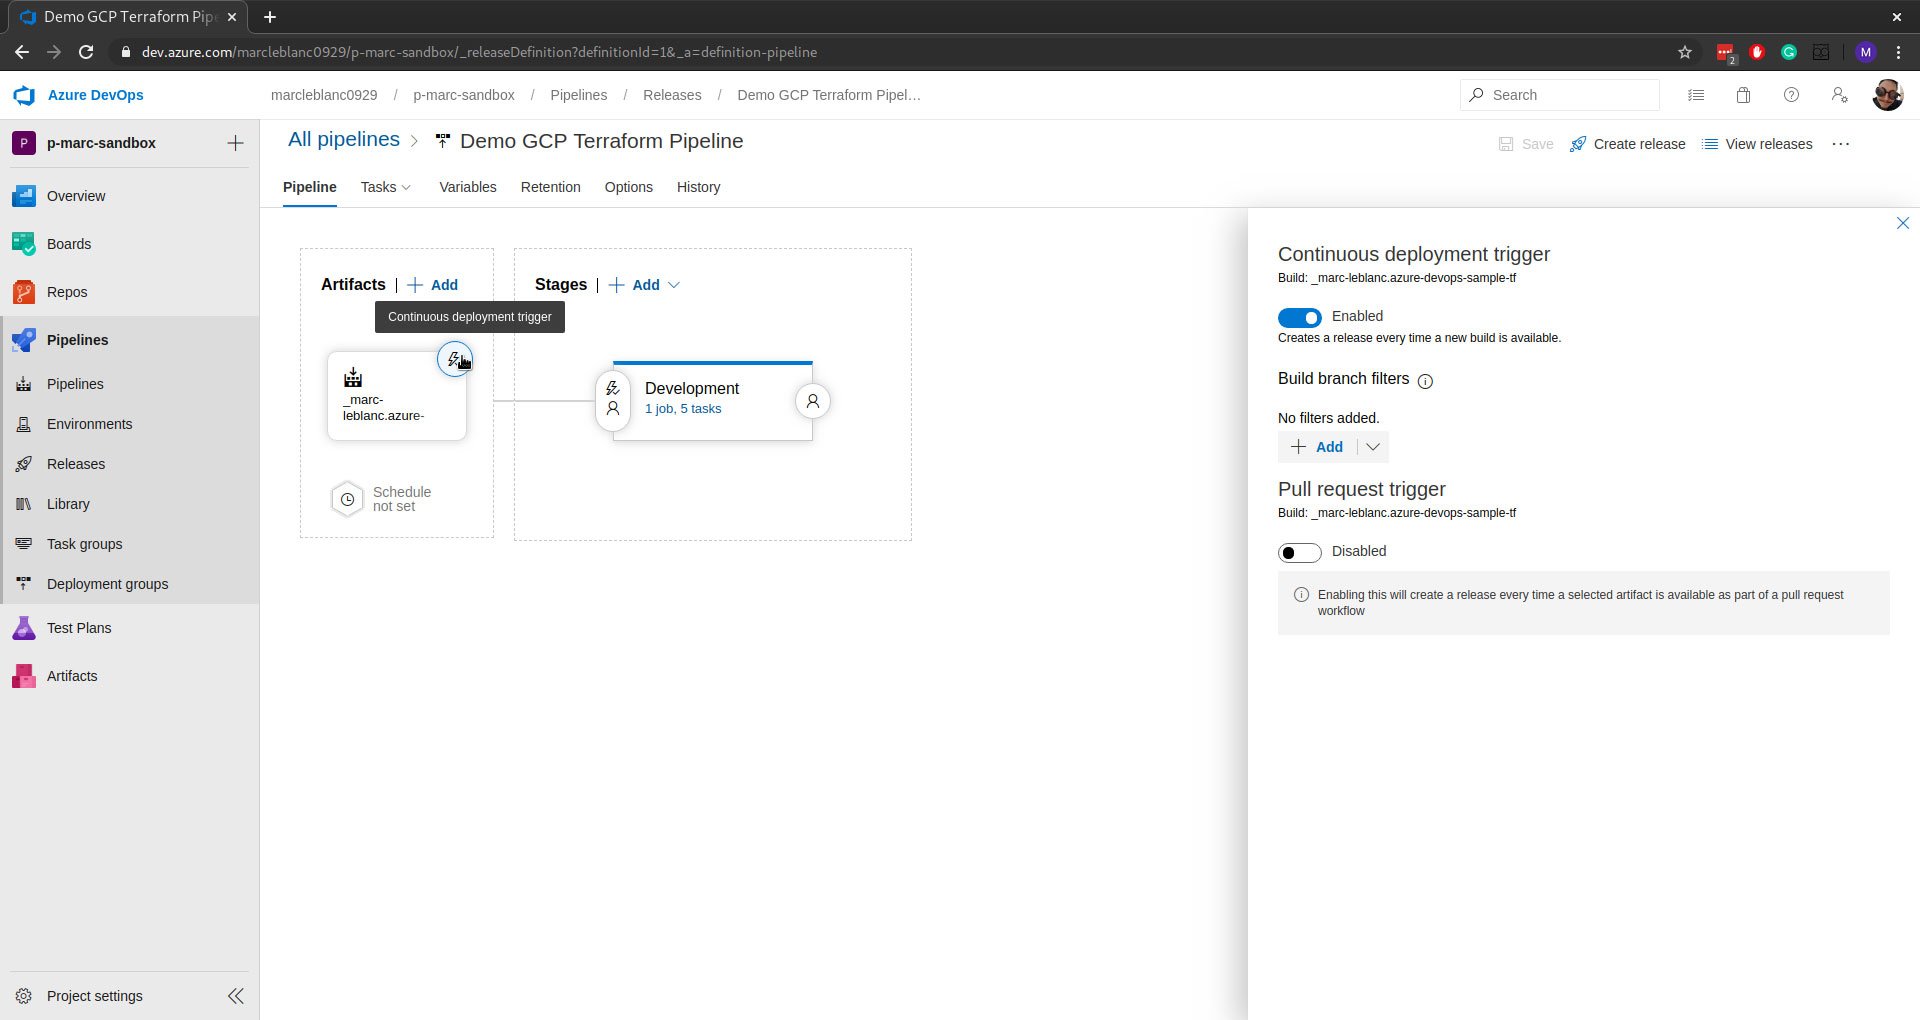Click the continuous deployment lightning icon on the artifact
Viewport: 1920px width, 1020px height.
(456, 358)
